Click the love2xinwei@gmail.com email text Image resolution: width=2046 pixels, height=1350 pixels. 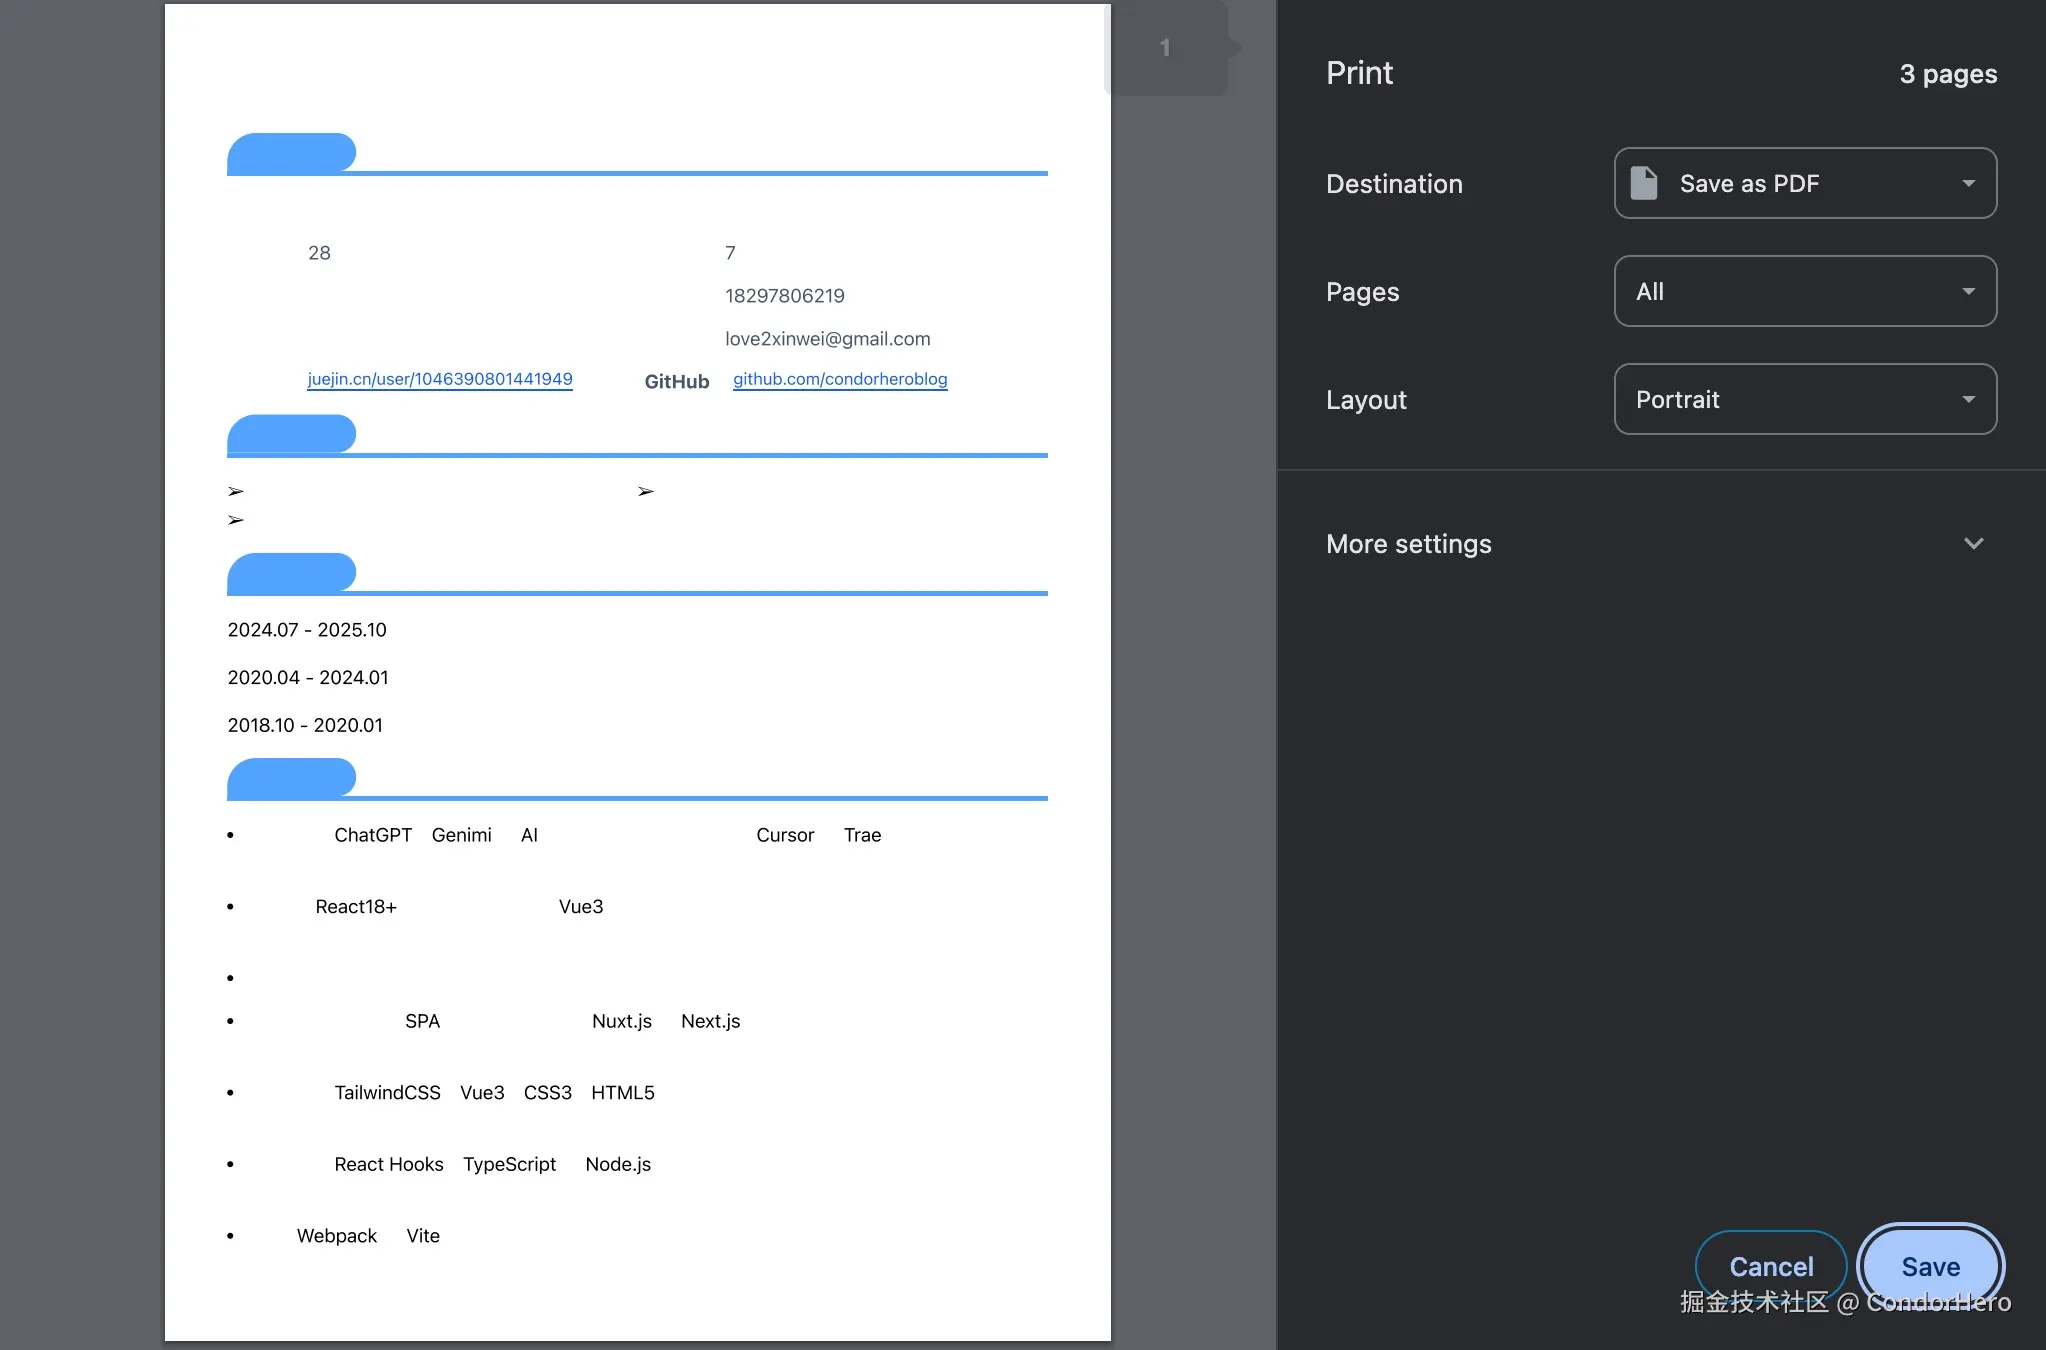827,339
